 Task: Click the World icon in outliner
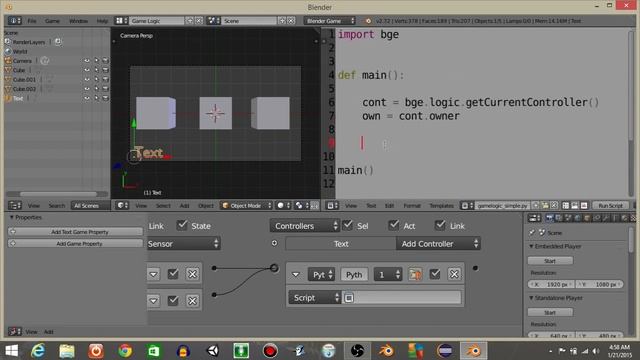click(x=8, y=51)
